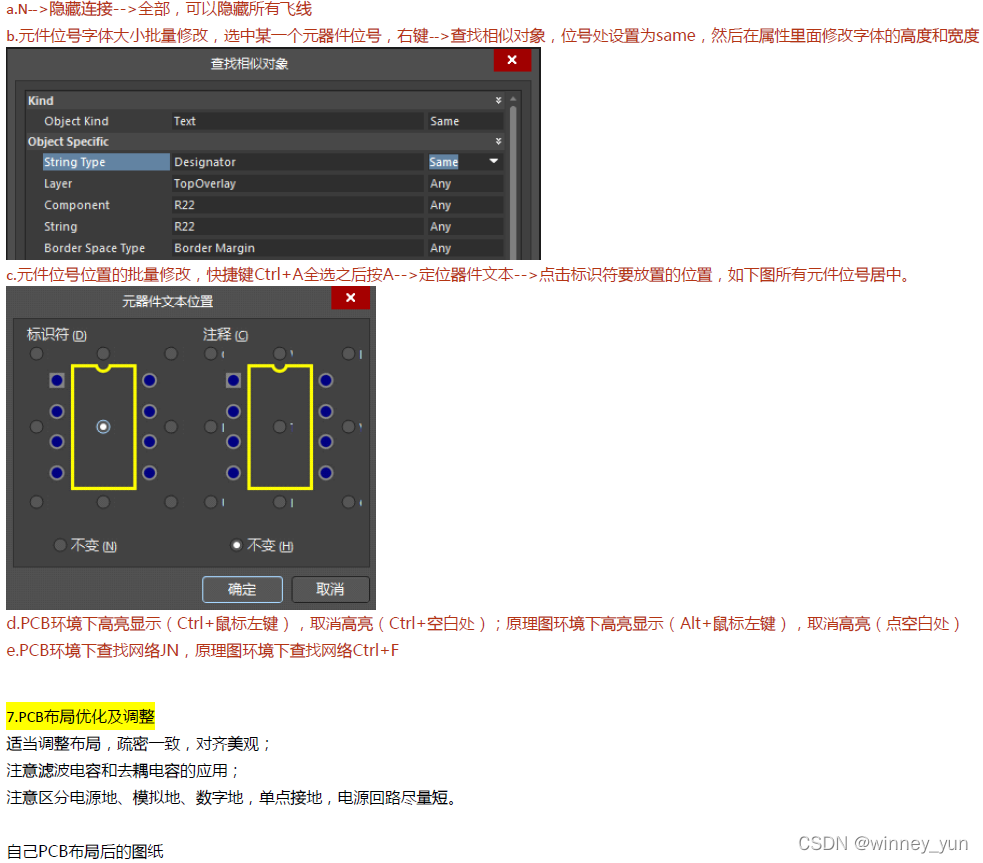Screen dimensions: 983x863
Task: Select the bottom-left radio under 注释
Action: 211,502
